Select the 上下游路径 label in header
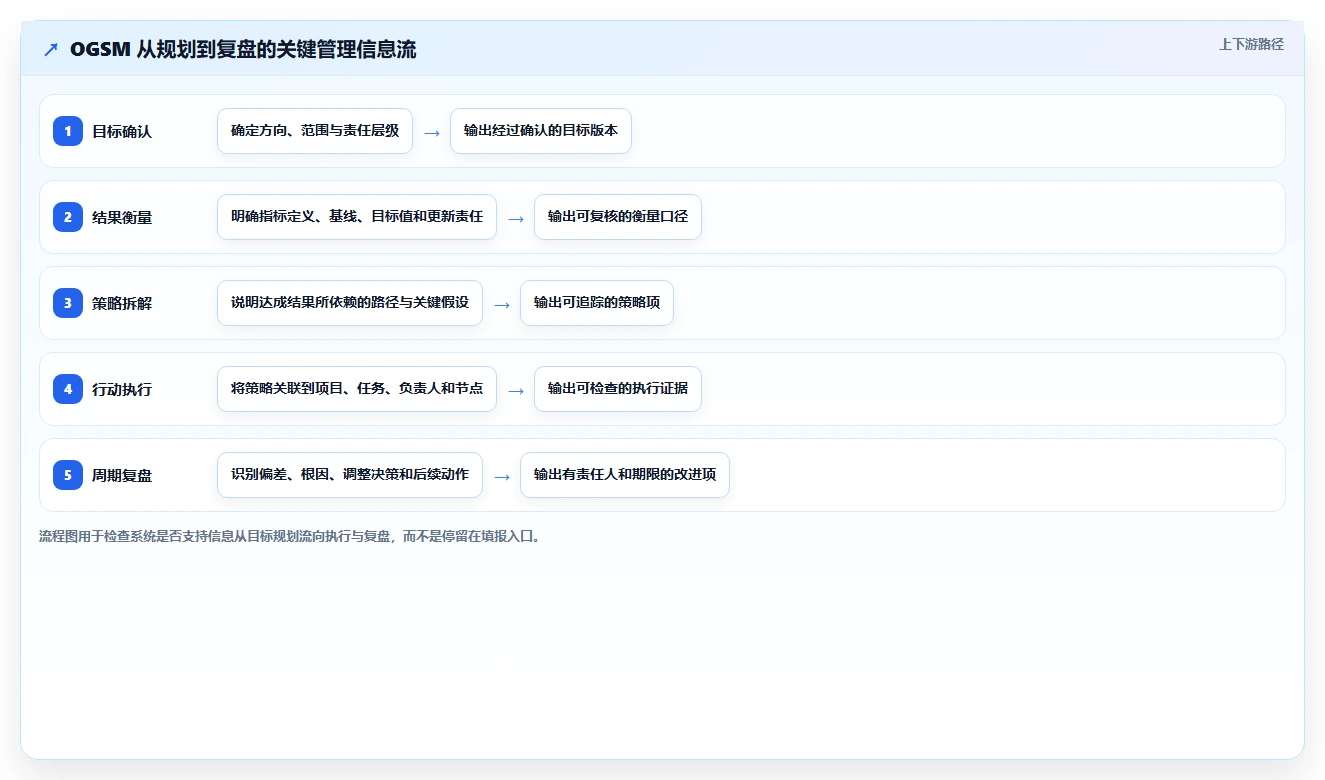The height and width of the screenshot is (780, 1325). pos(1251,44)
